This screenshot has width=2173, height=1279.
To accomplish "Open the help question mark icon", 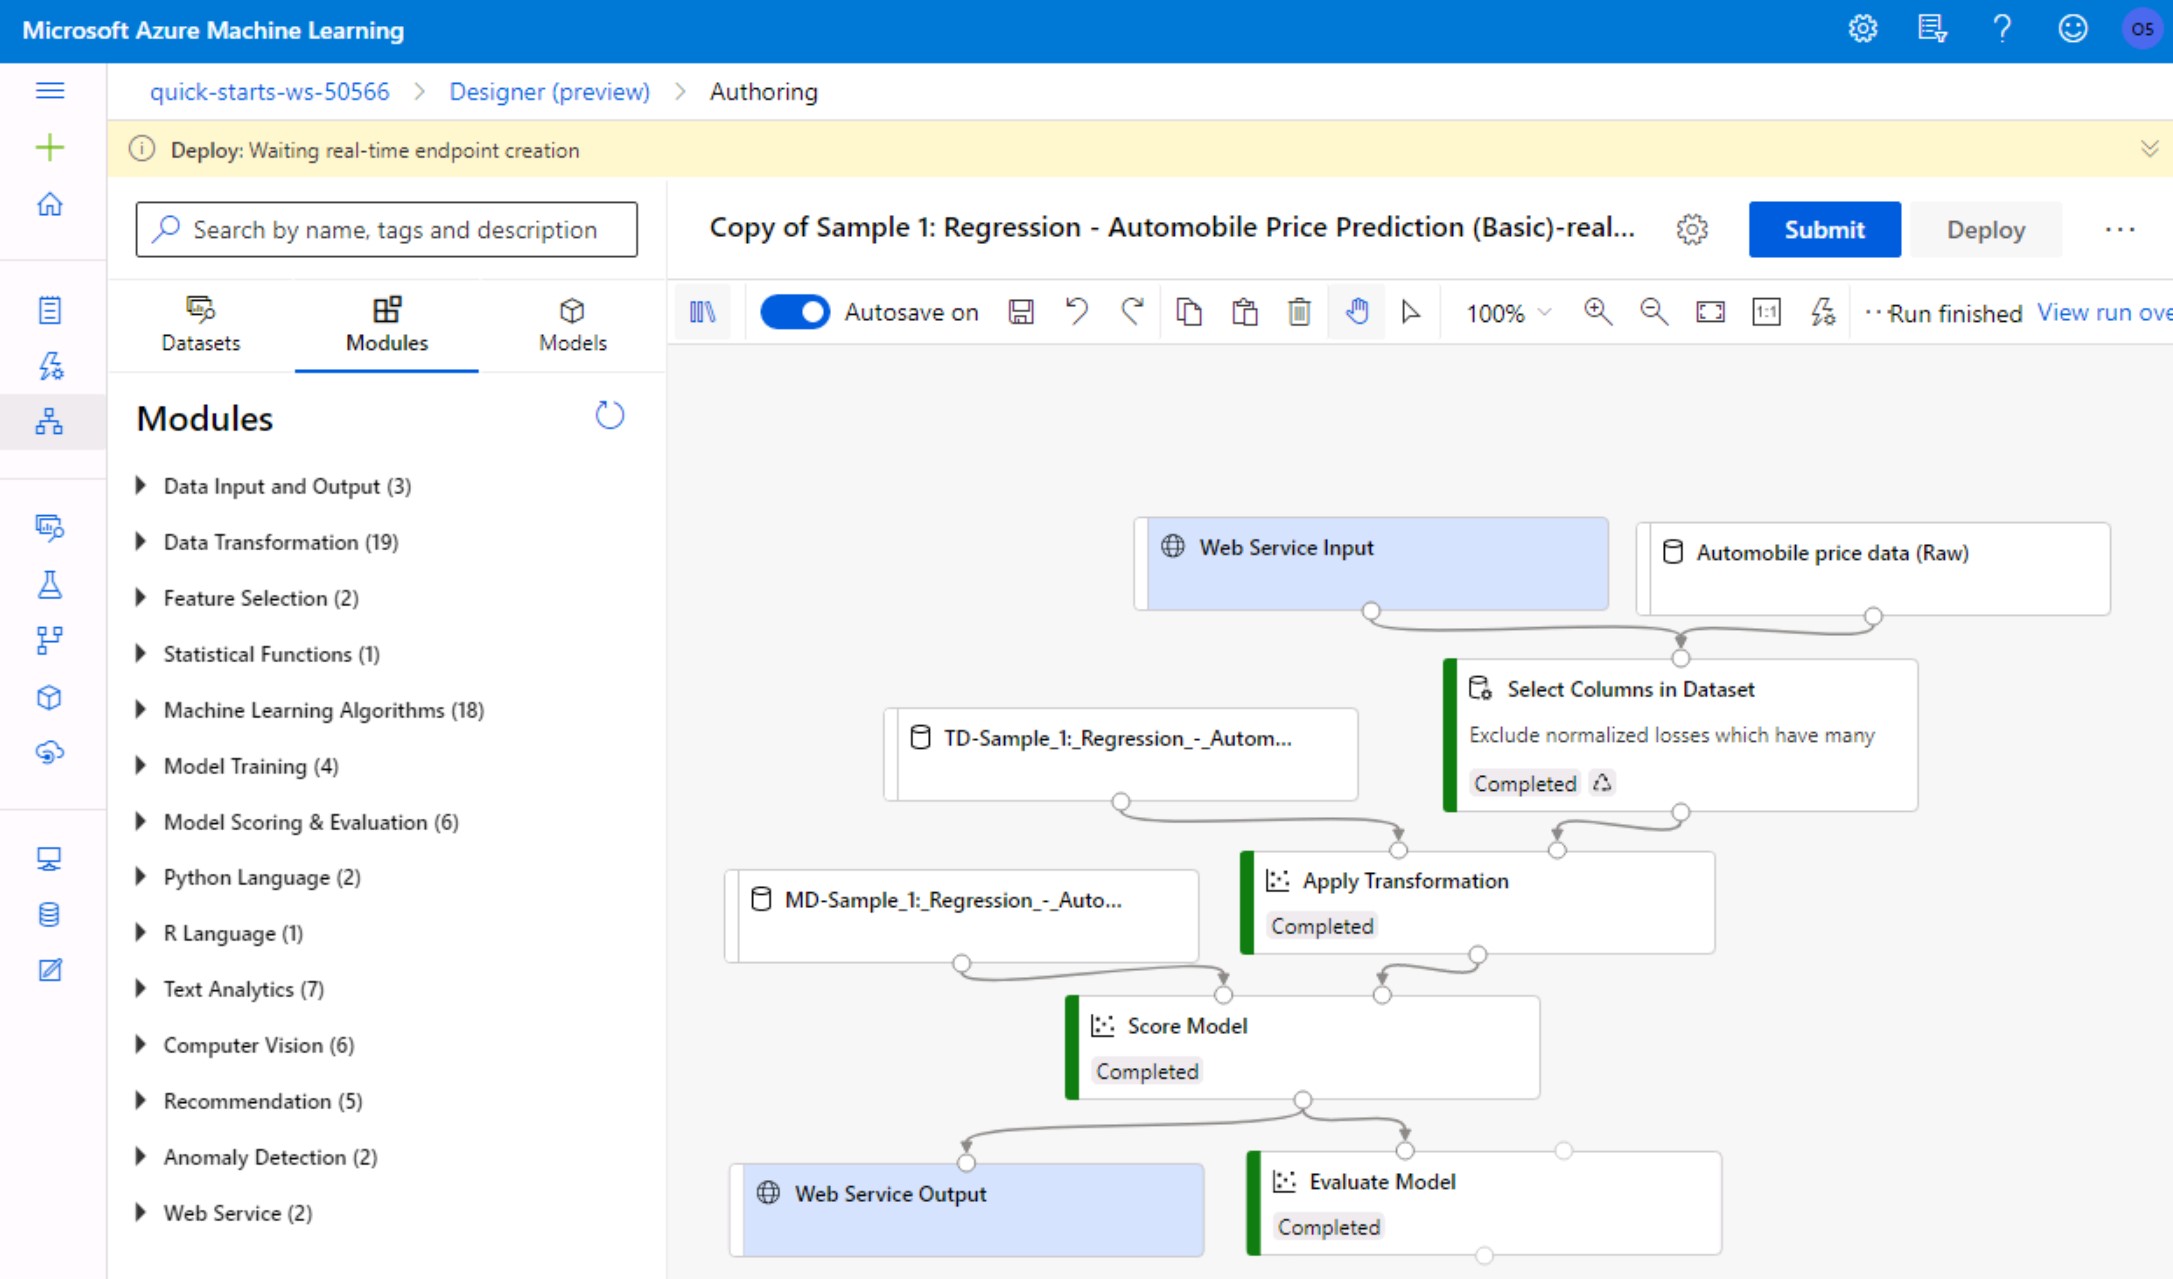I will click(x=2002, y=29).
